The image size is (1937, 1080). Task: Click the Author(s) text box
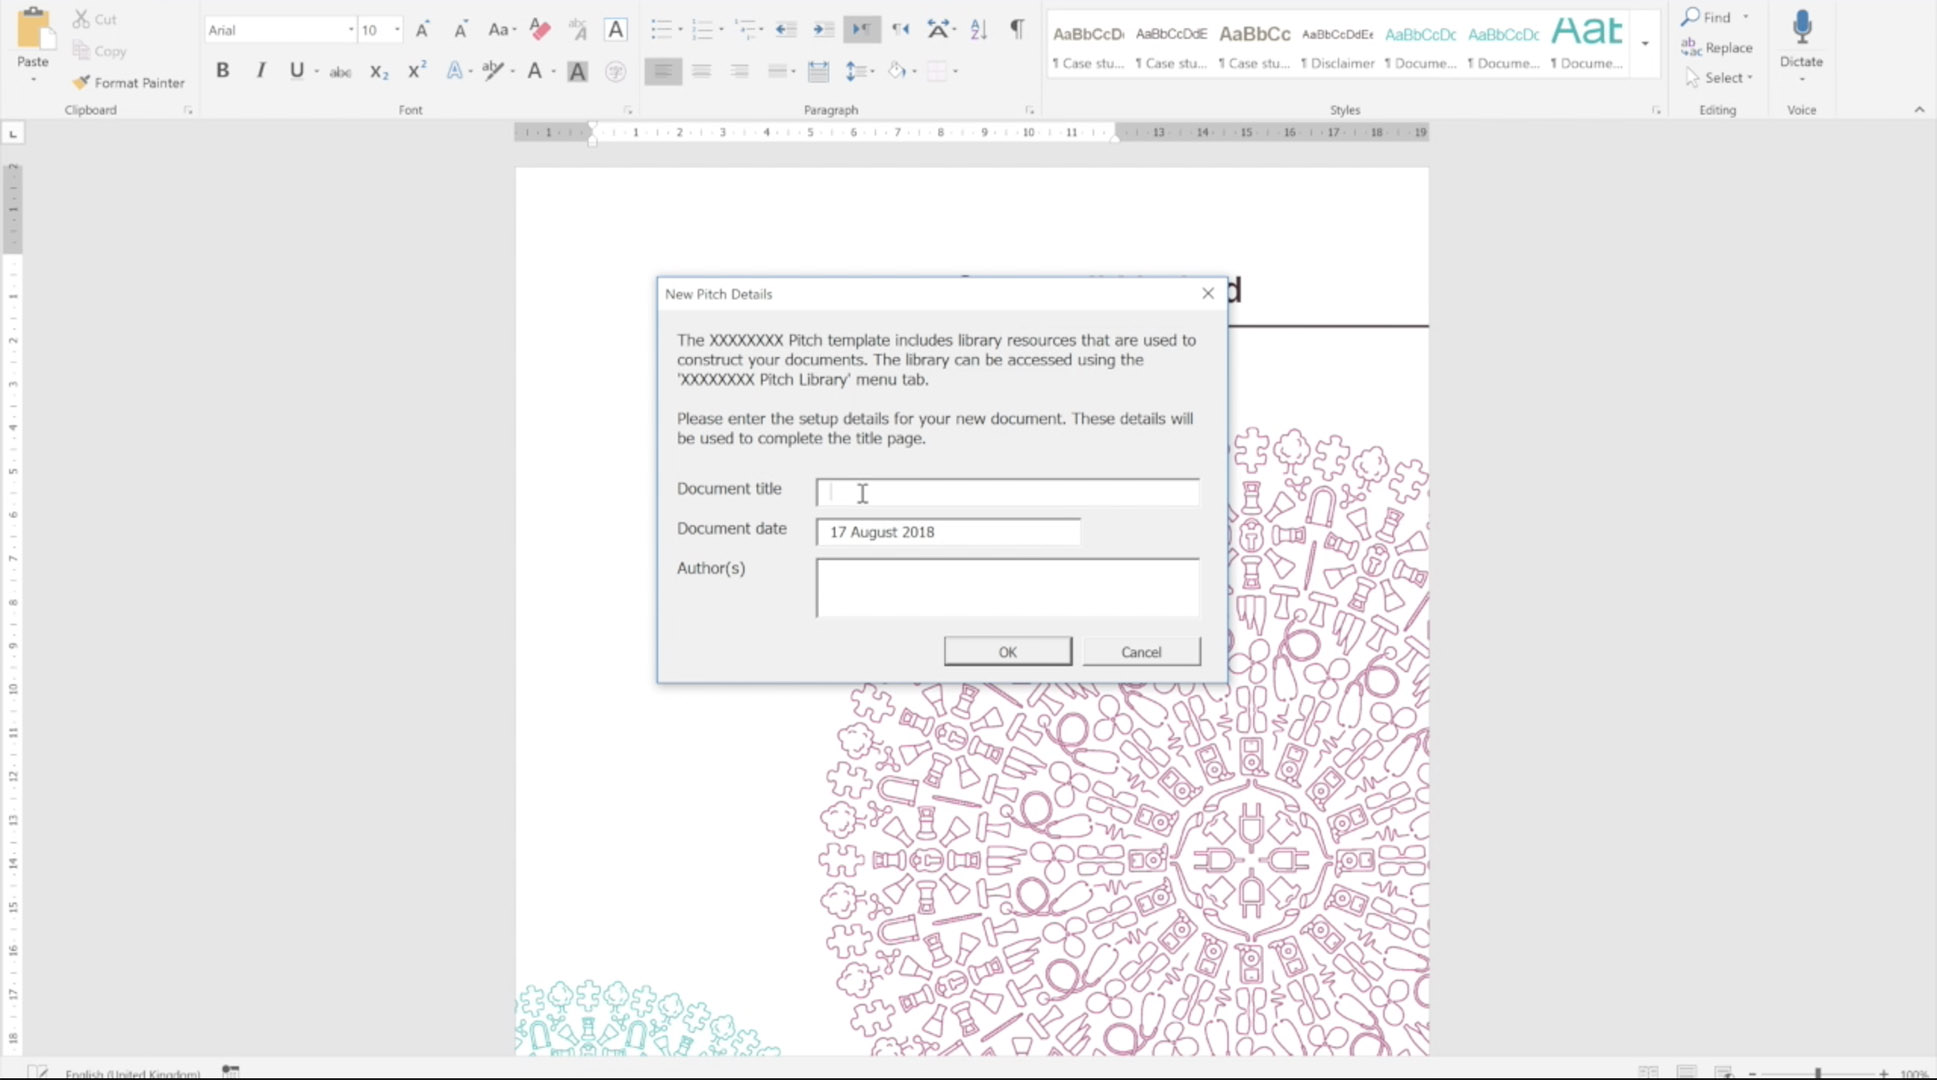[1007, 588]
